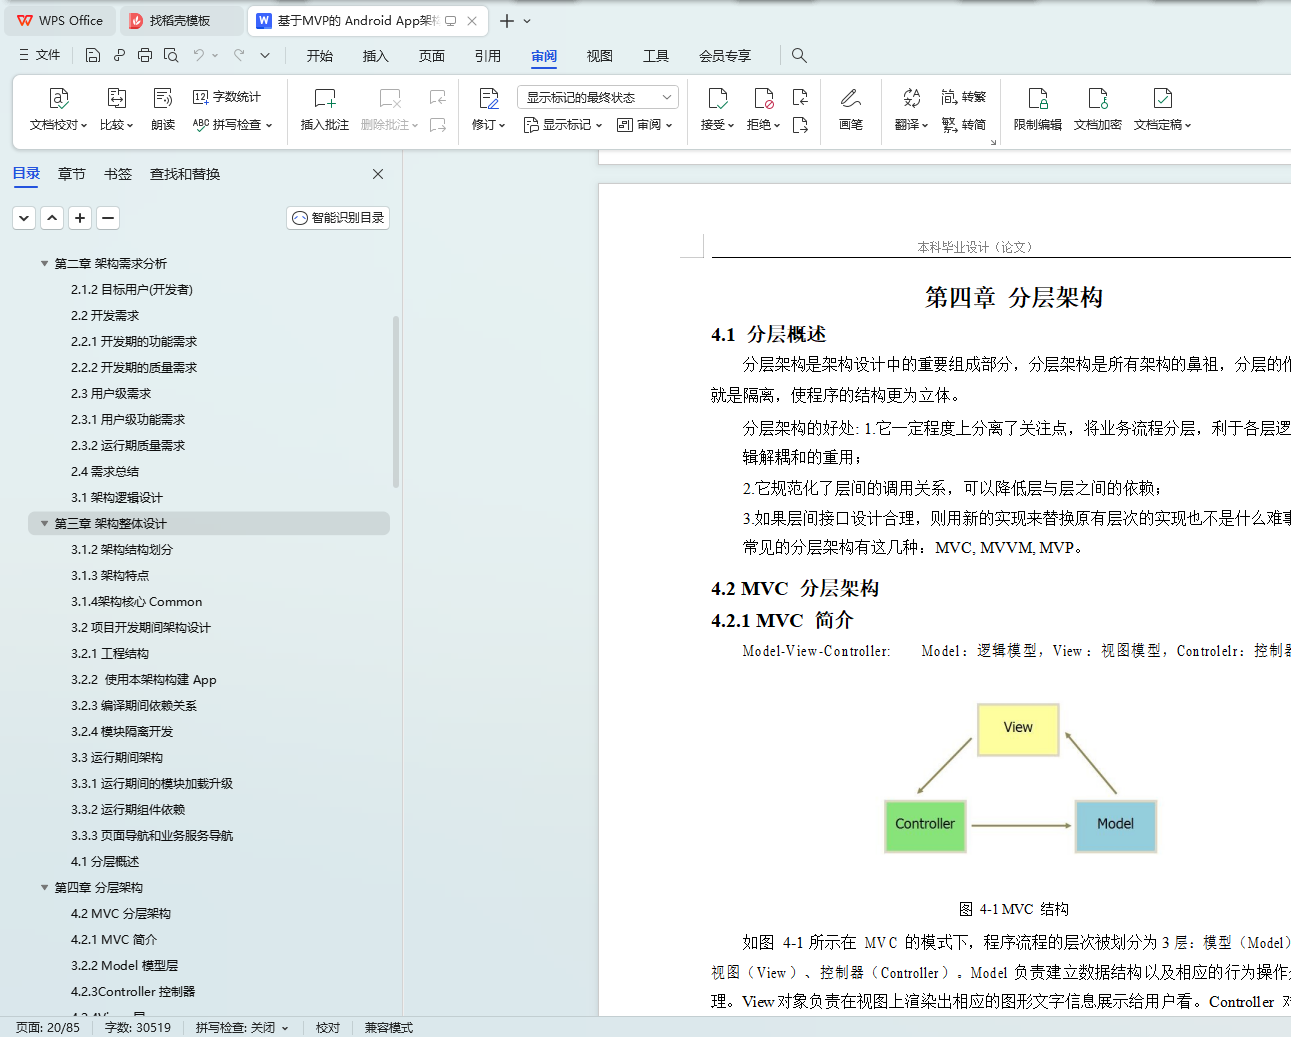Collapse the 第四章 分层架构 tree node
The width and height of the screenshot is (1291, 1037).
pos(44,887)
